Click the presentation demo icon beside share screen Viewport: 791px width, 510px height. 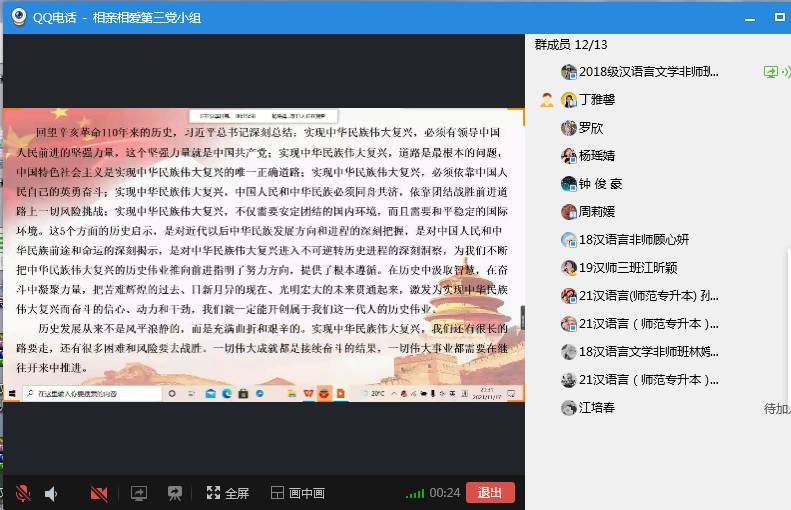tap(175, 493)
